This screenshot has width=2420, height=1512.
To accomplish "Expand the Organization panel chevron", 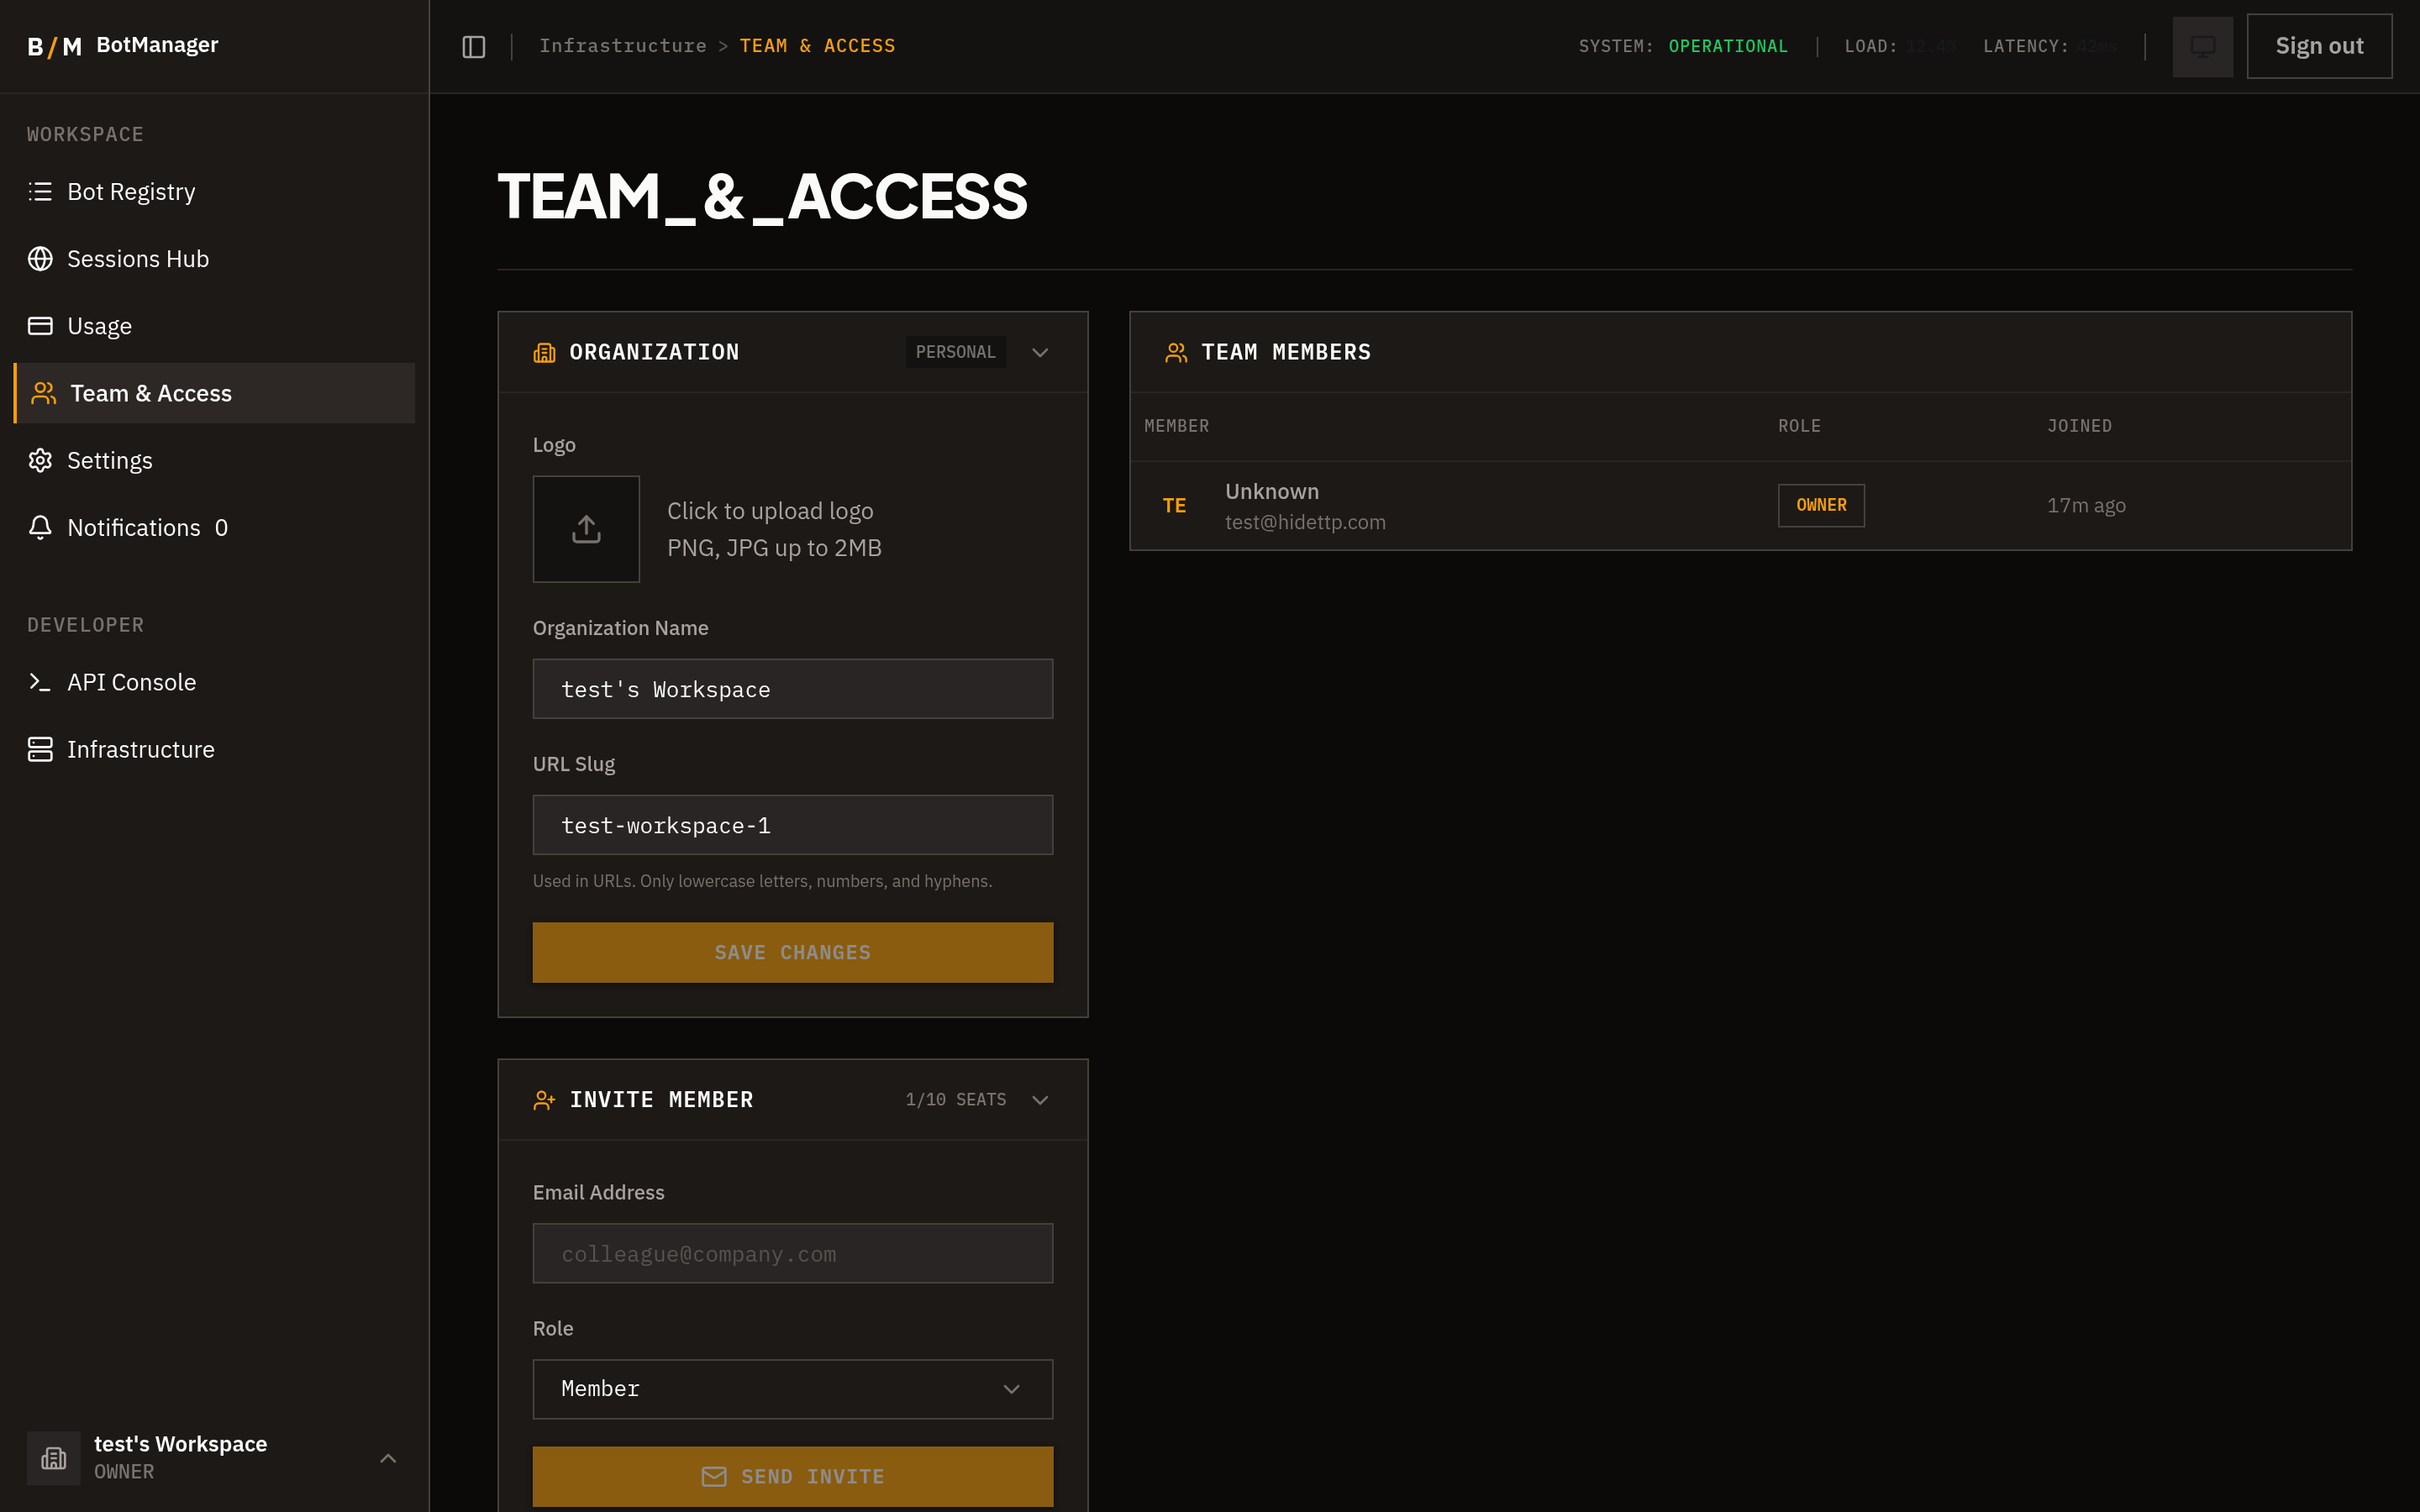I will [1040, 352].
